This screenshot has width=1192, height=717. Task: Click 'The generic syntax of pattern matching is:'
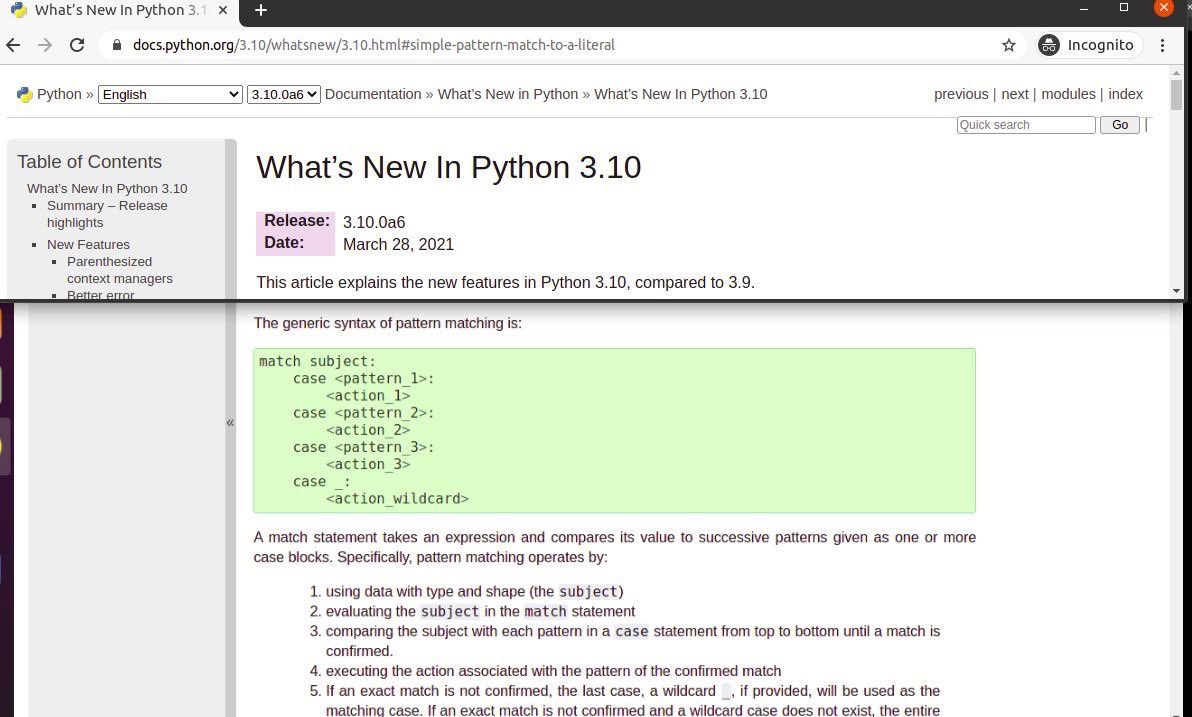pos(388,323)
